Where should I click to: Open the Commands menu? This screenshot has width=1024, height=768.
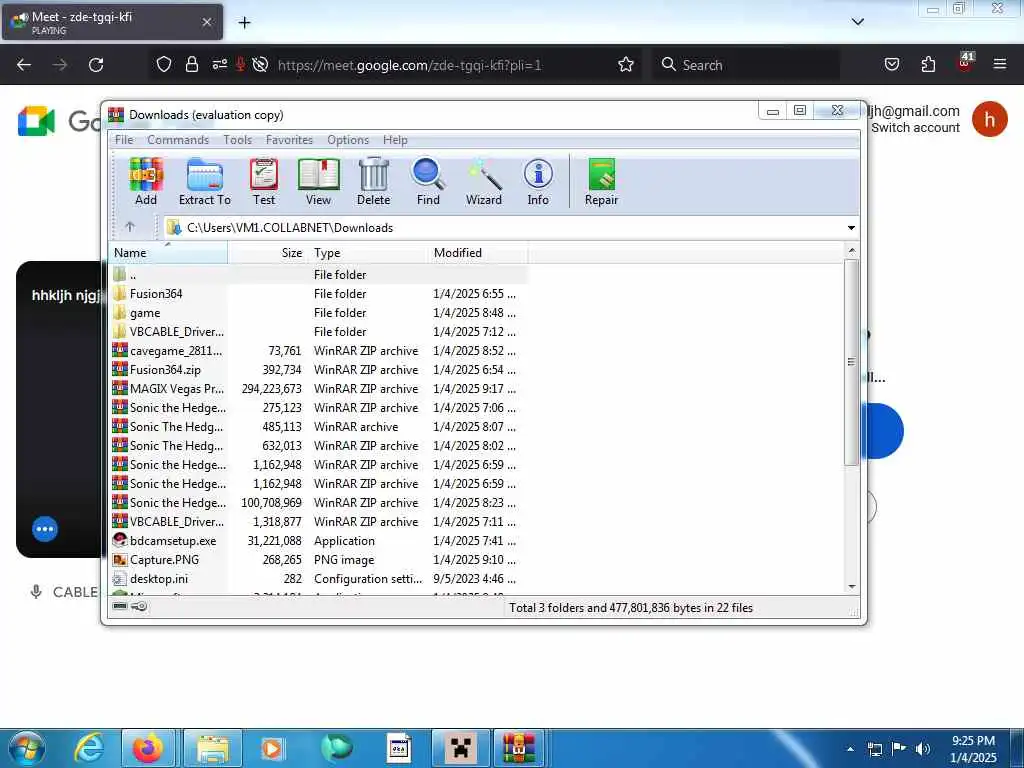point(178,140)
